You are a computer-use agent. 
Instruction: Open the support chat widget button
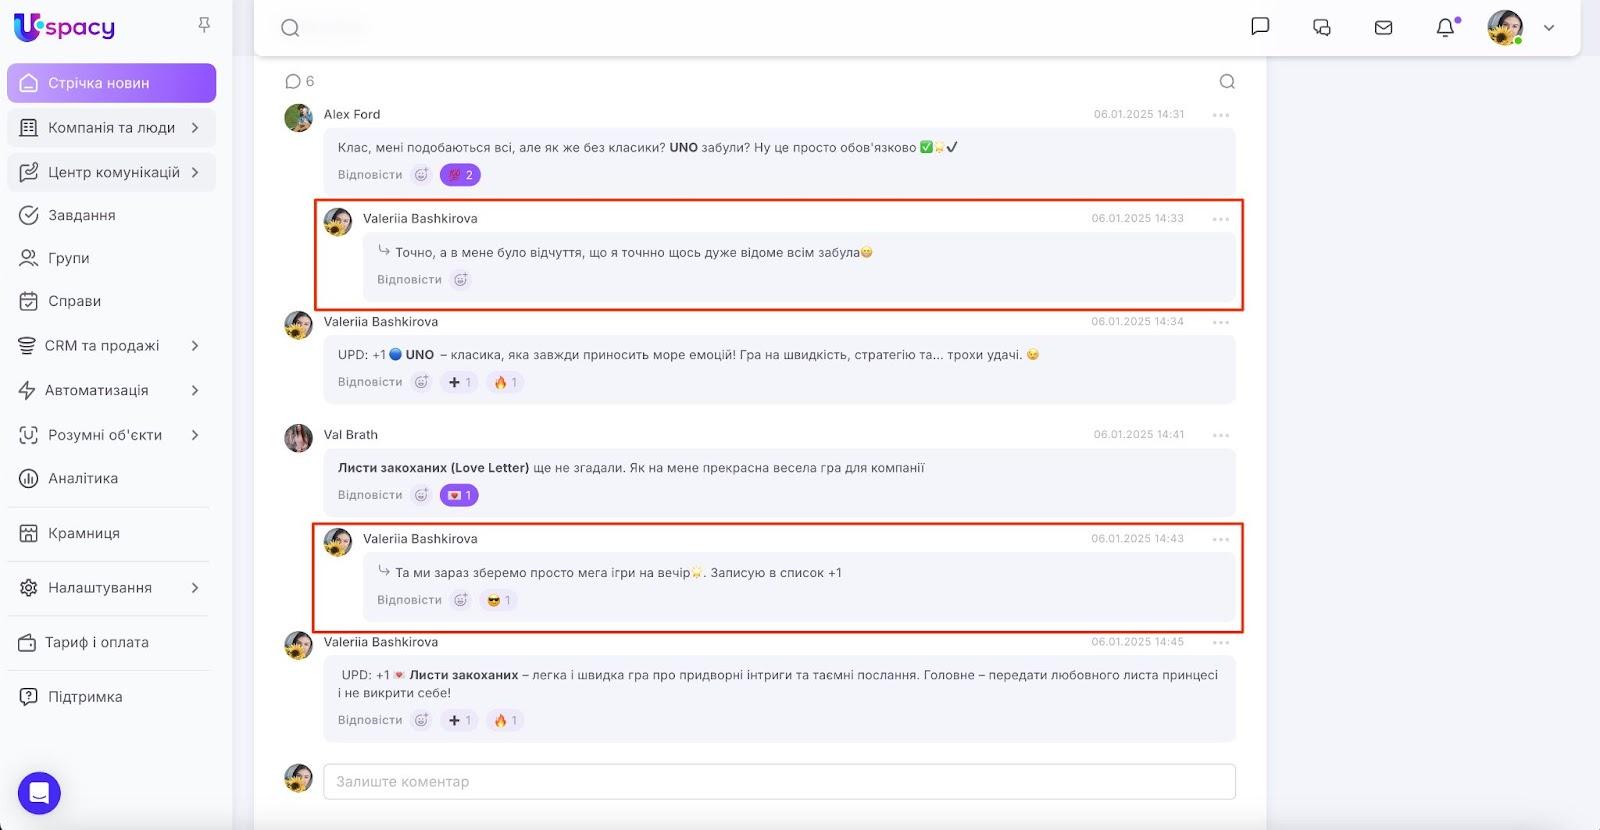pos(39,793)
